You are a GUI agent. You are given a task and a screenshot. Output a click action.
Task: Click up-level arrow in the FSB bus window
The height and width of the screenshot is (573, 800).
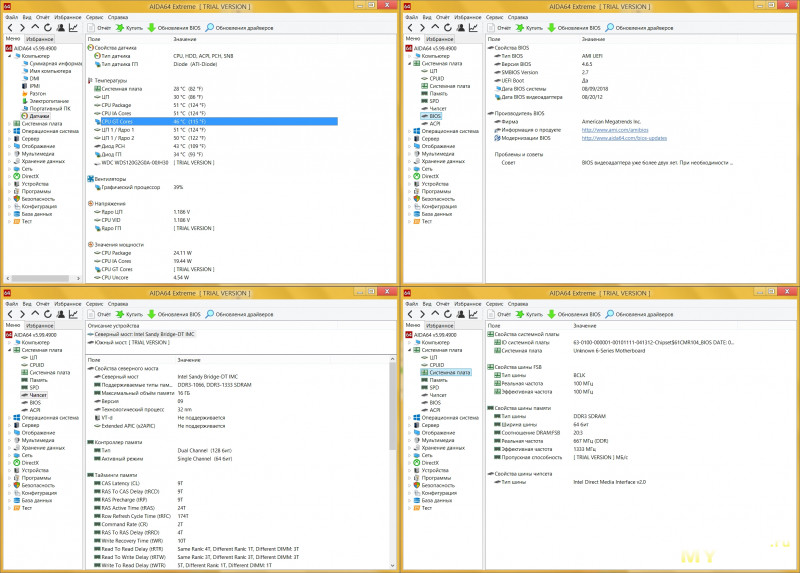[x=435, y=314]
